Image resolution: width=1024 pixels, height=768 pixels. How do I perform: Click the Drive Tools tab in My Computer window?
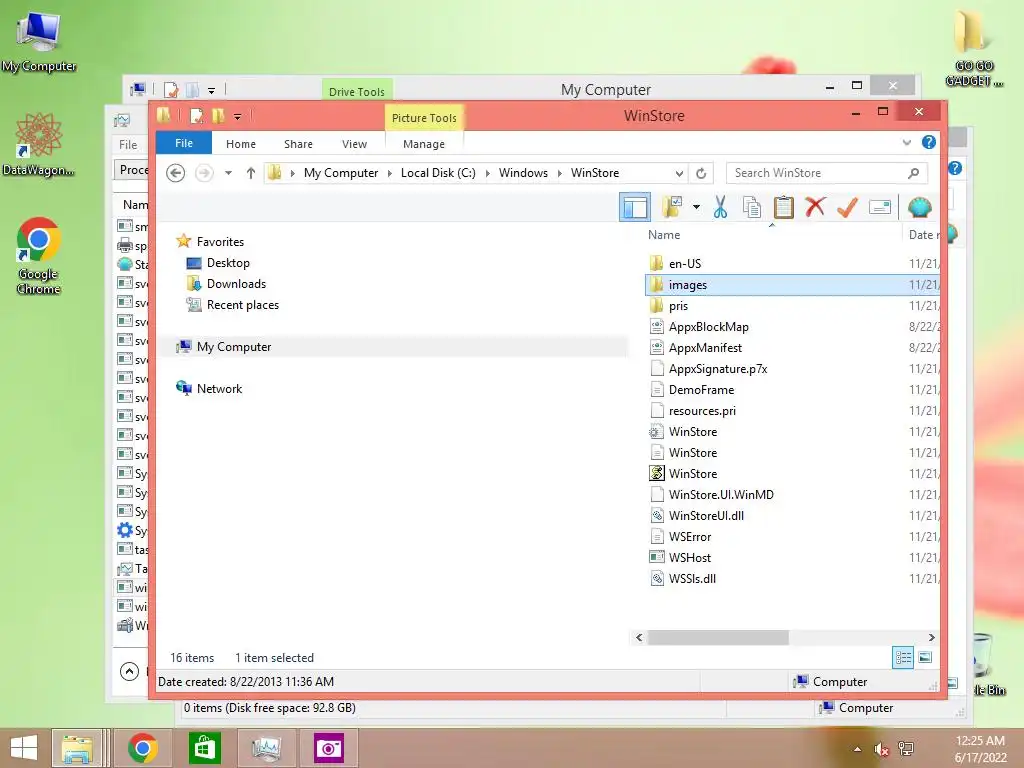357,91
